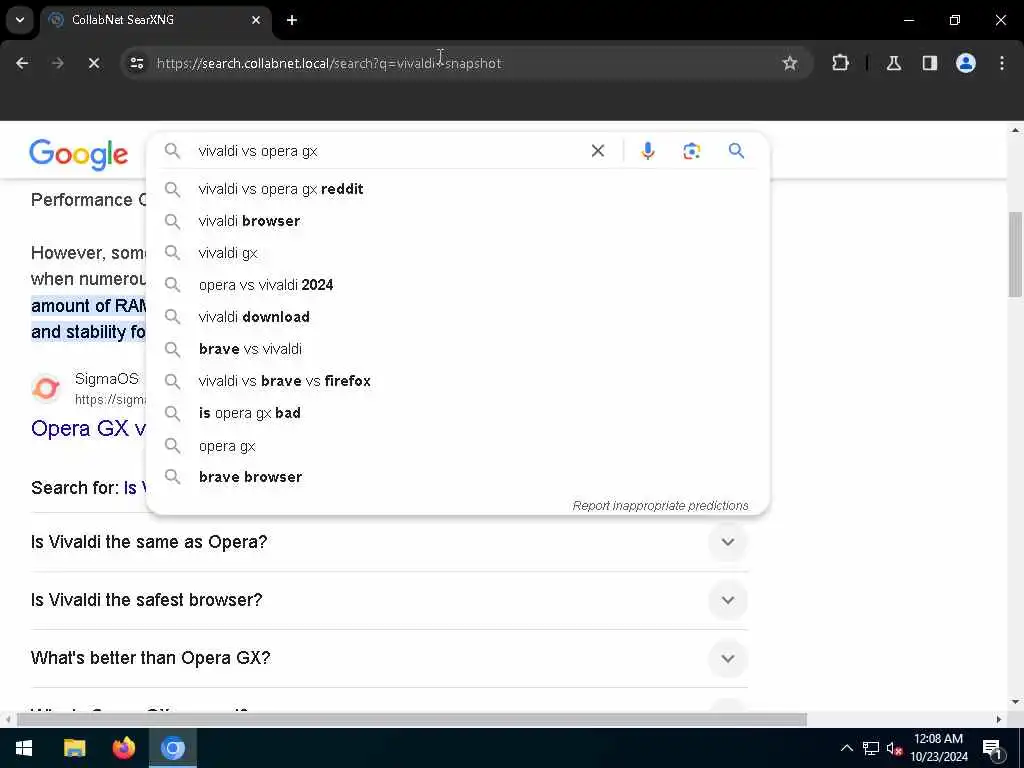Launch Firefox from the taskbar
The image size is (1024, 768).
[123, 748]
